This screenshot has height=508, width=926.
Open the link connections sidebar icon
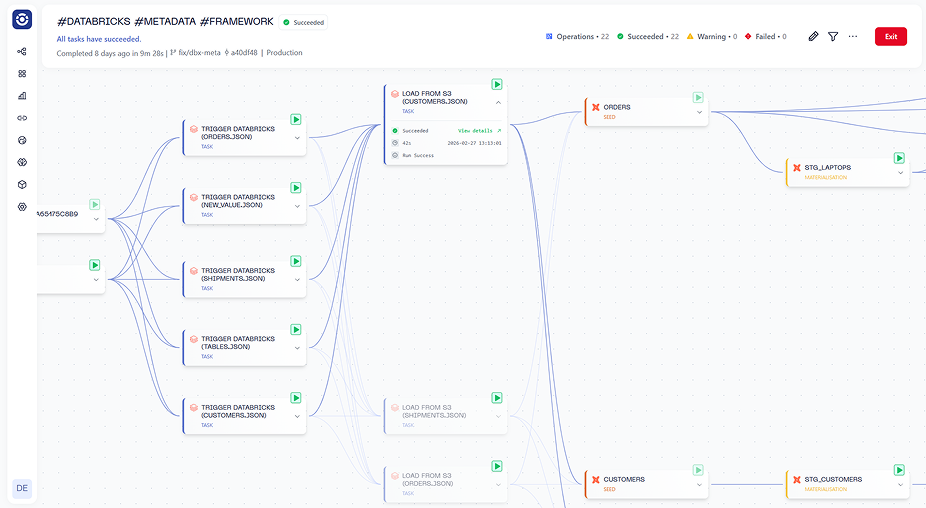[22, 118]
